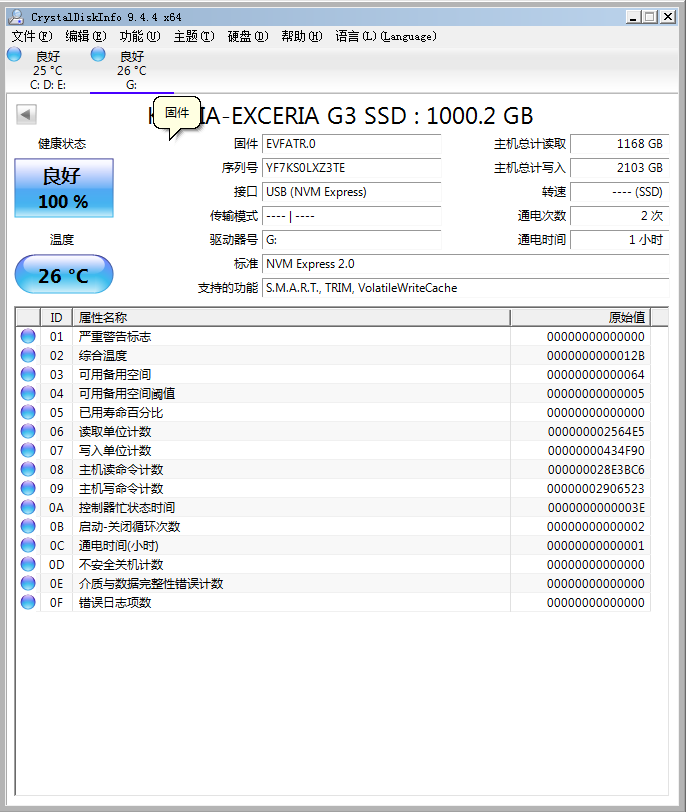Select attribute name 写入单位计数
The width and height of the screenshot is (686, 812).
[x=115, y=451]
